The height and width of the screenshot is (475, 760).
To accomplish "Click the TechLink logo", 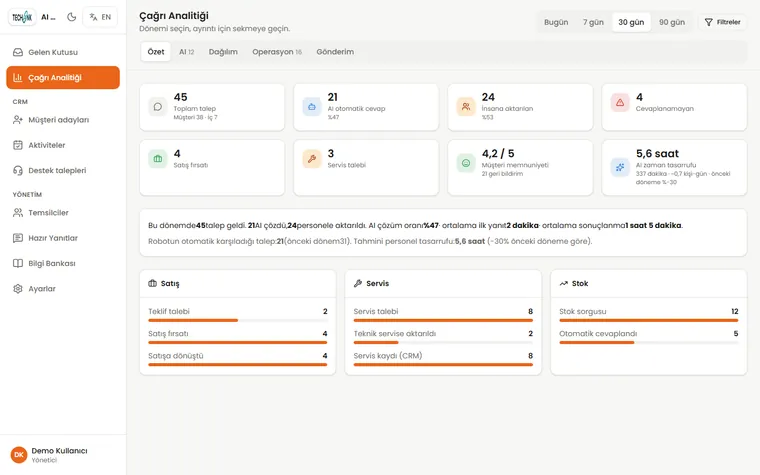I will coord(22,17).
